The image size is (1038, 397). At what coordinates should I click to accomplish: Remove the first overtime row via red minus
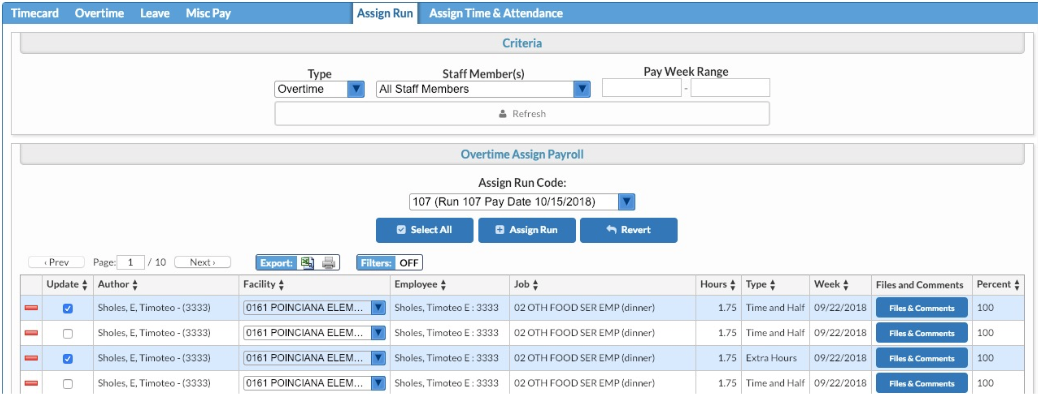click(x=31, y=308)
